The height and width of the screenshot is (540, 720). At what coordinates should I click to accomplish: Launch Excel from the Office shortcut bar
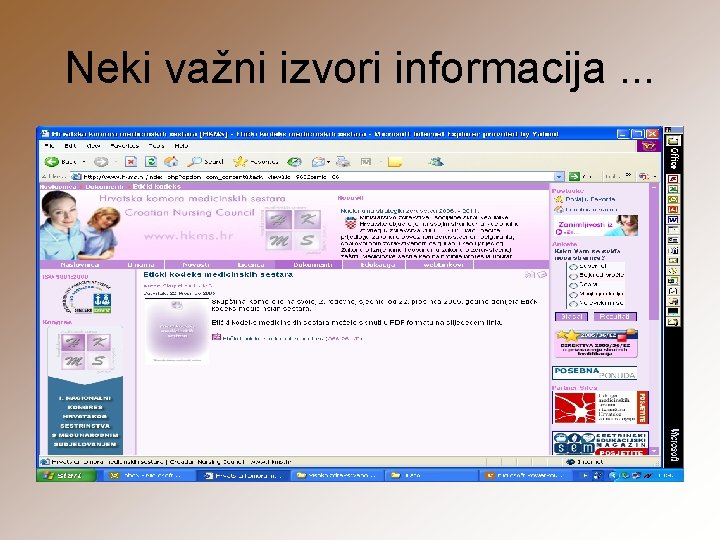click(x=673, y=189)
